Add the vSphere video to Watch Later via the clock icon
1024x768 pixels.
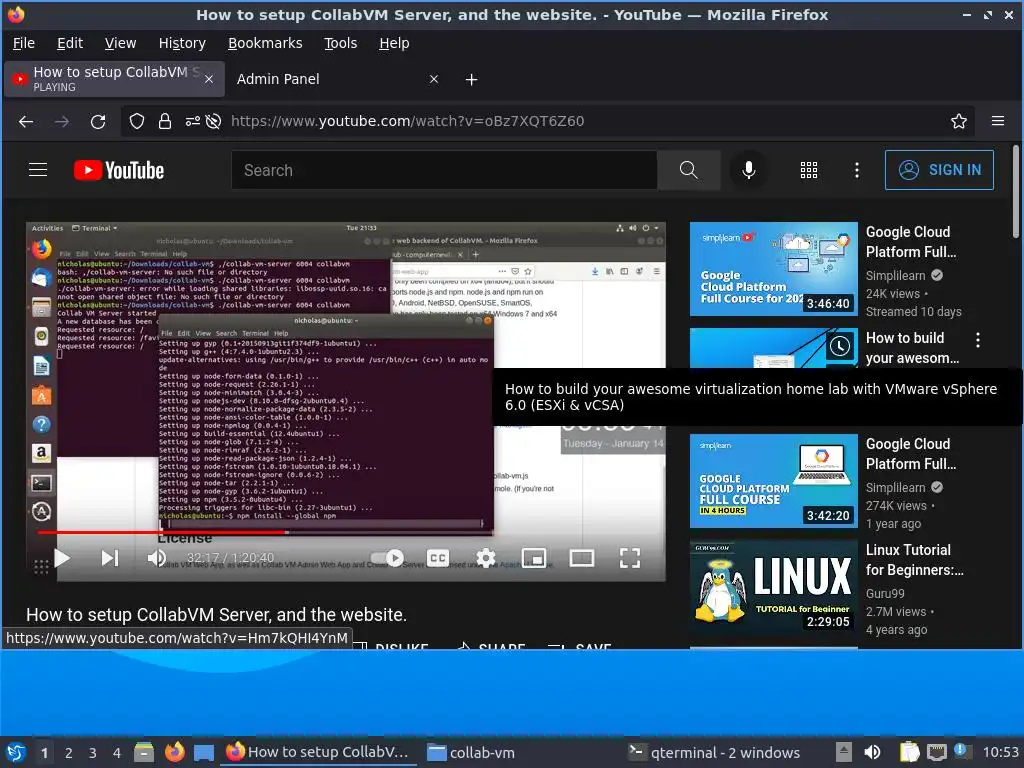coord(839,346)
